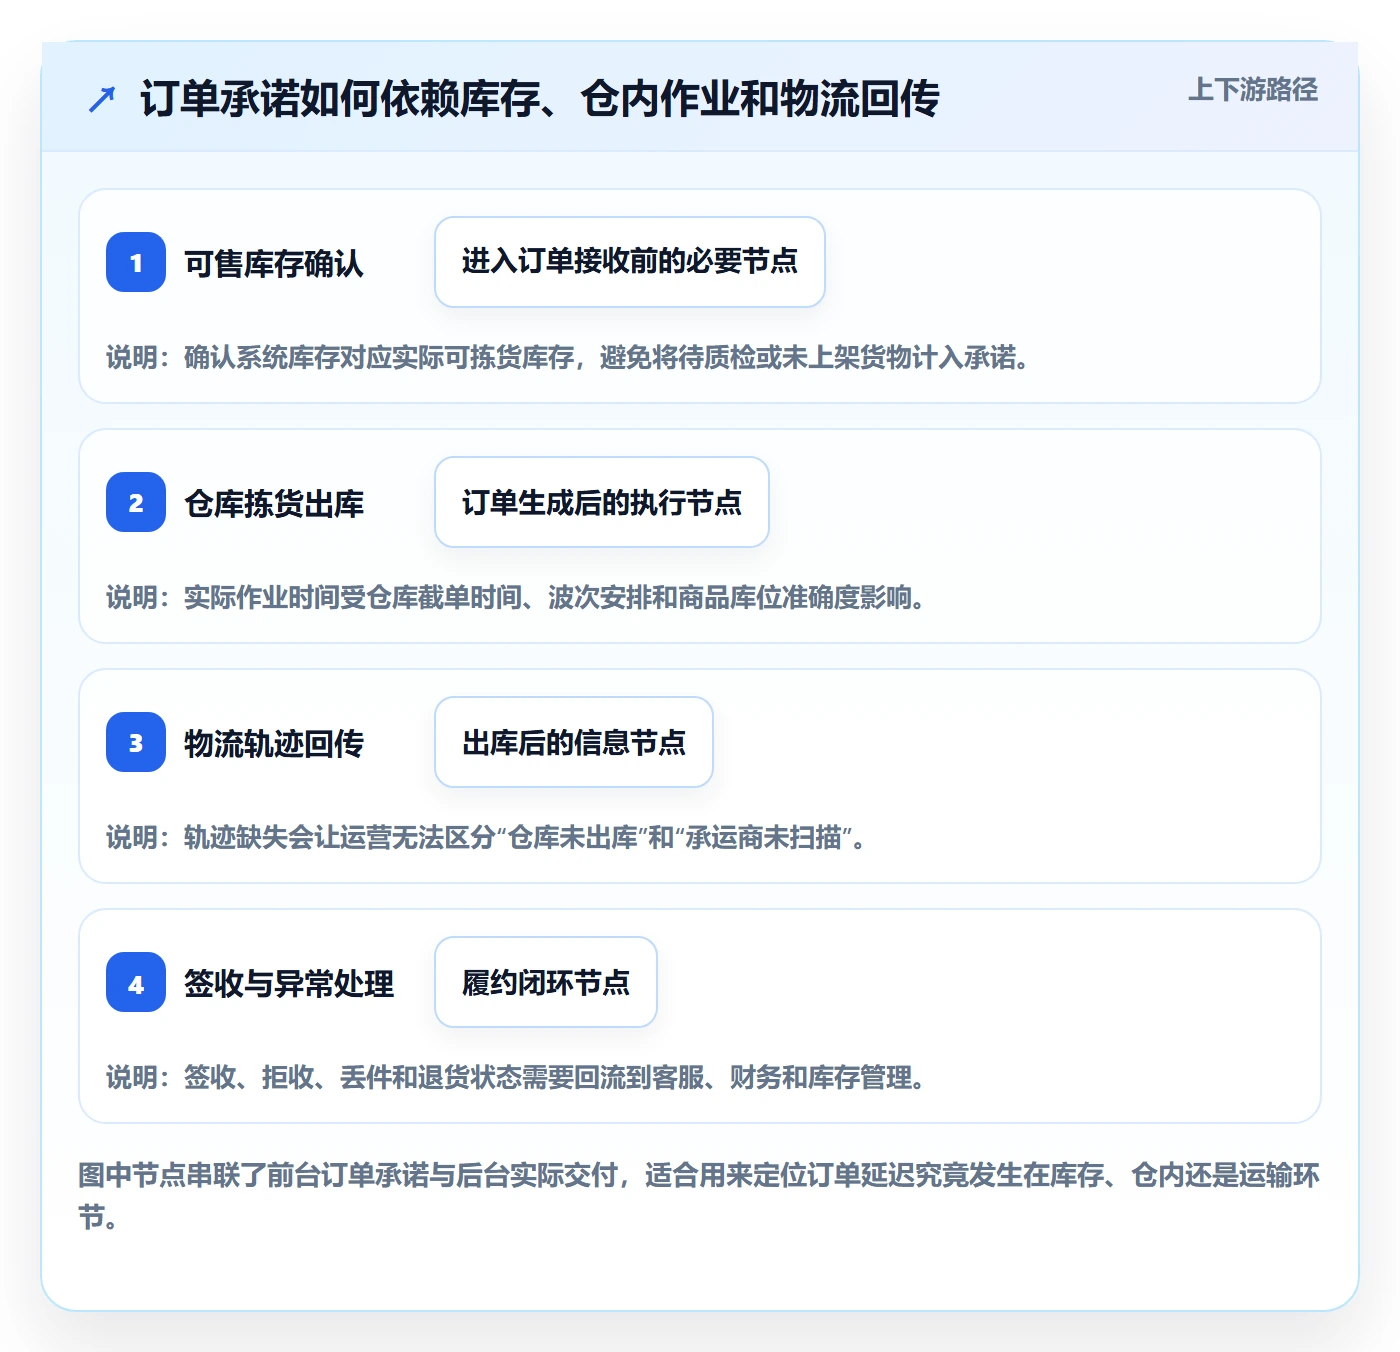The height and width of the screenshot is (1352, 1400).
Task: Click the blue step 4 badge
Action: pos(136,982)
